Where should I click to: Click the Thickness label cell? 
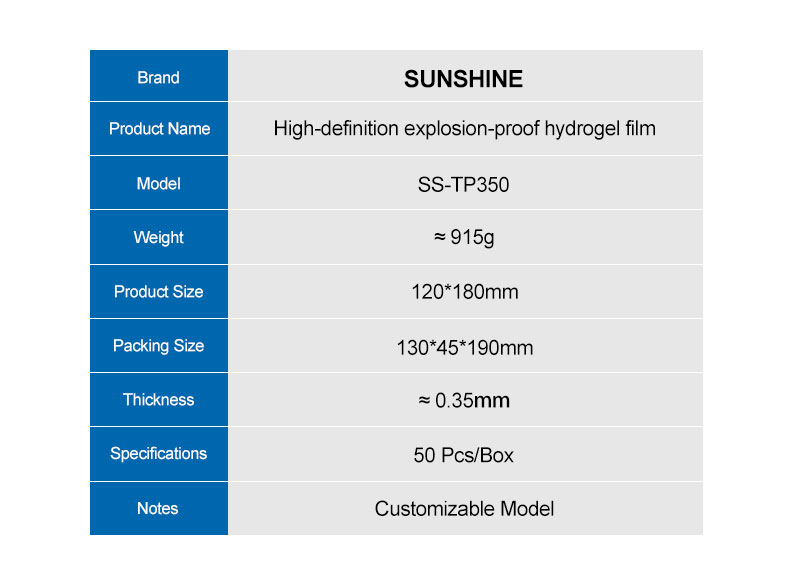tap(158, 400)
